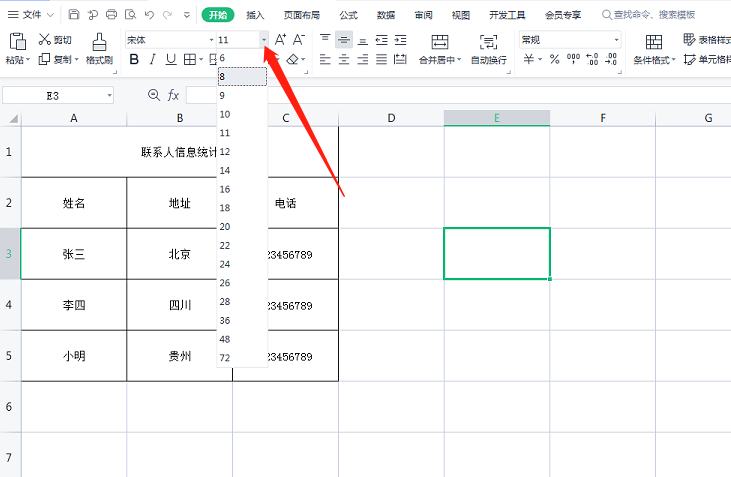Viewport: 731px width, 477px height.
Task: Click Merge and Center icon
Action: (440, 42)
